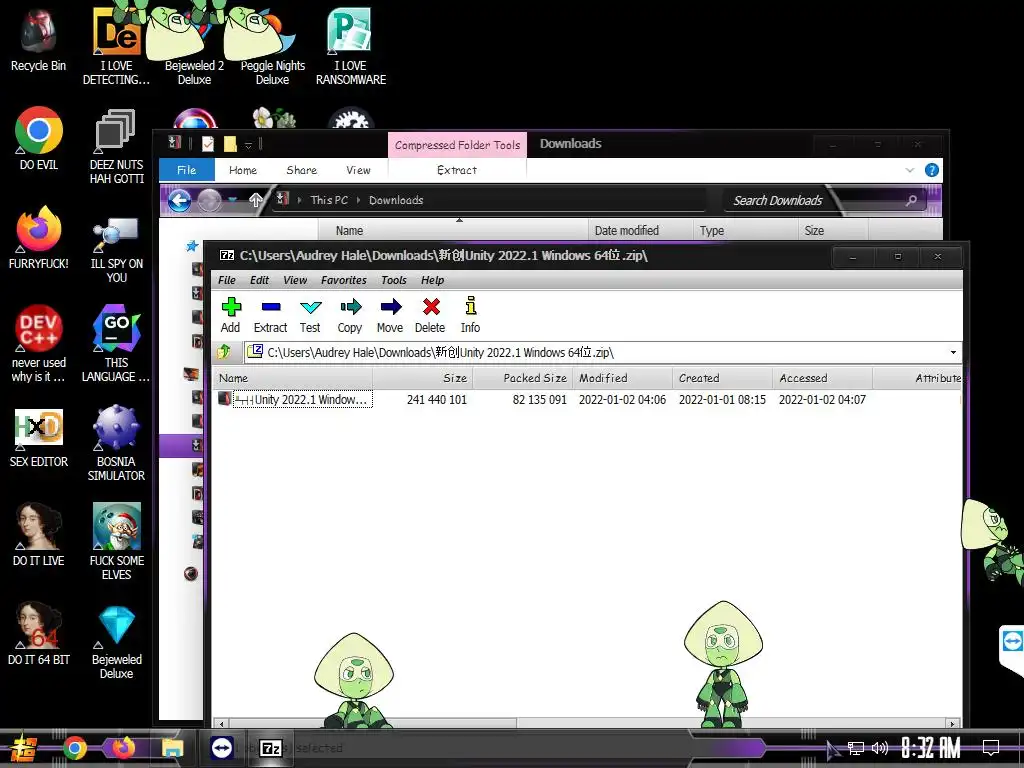
Task: Sort 7-Zip list by Packed Size column
Action: click(x=523, y=378)
